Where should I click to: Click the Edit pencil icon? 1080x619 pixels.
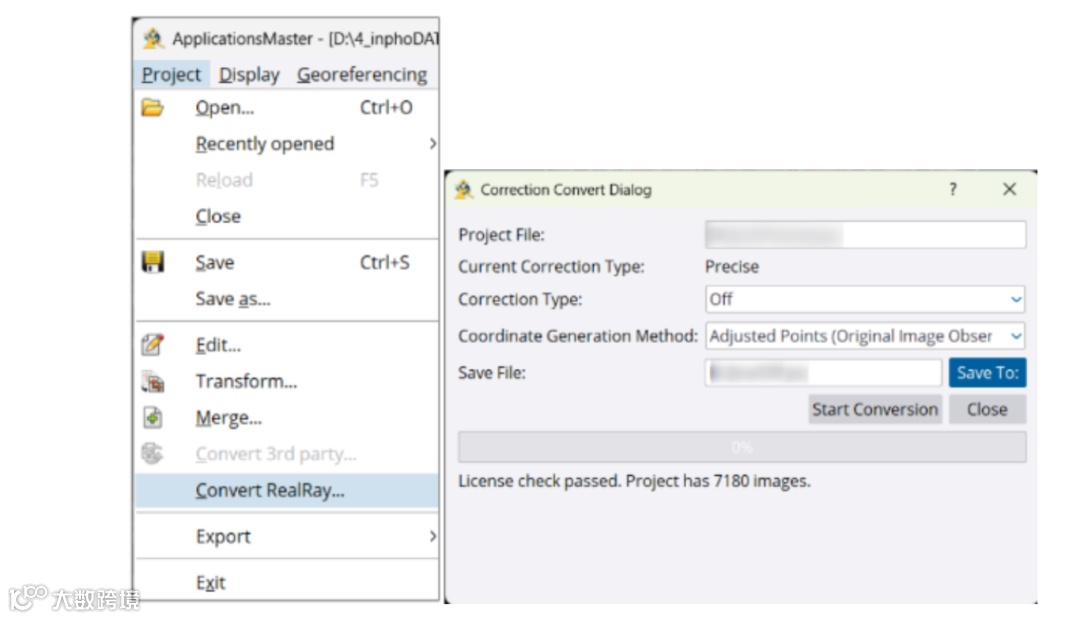coord(152,345)
